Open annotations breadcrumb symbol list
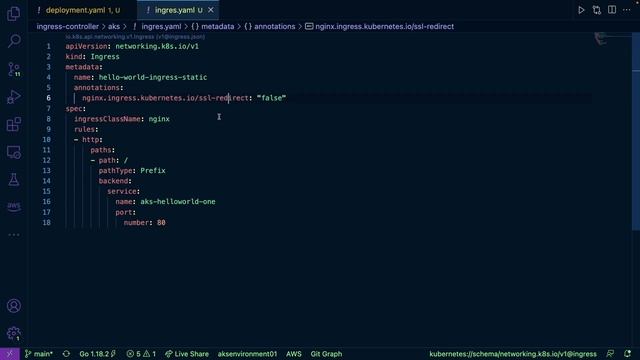The width and height of the screenshot is (640, 360). coord(269,27)
